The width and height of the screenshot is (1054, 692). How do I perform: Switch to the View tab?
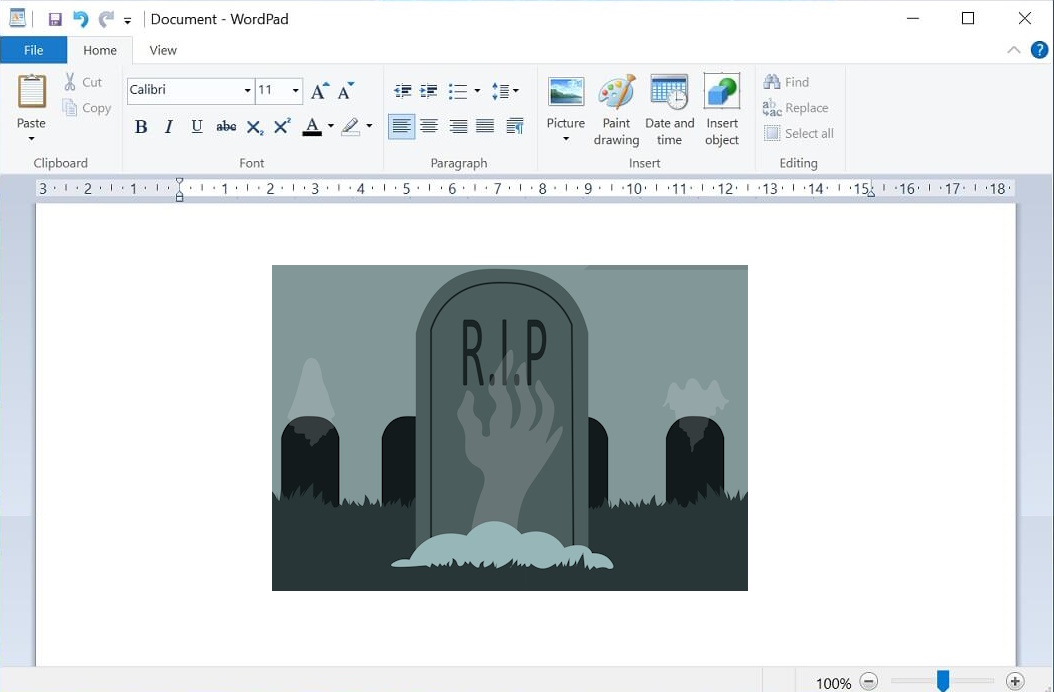(x=163, y=50)
